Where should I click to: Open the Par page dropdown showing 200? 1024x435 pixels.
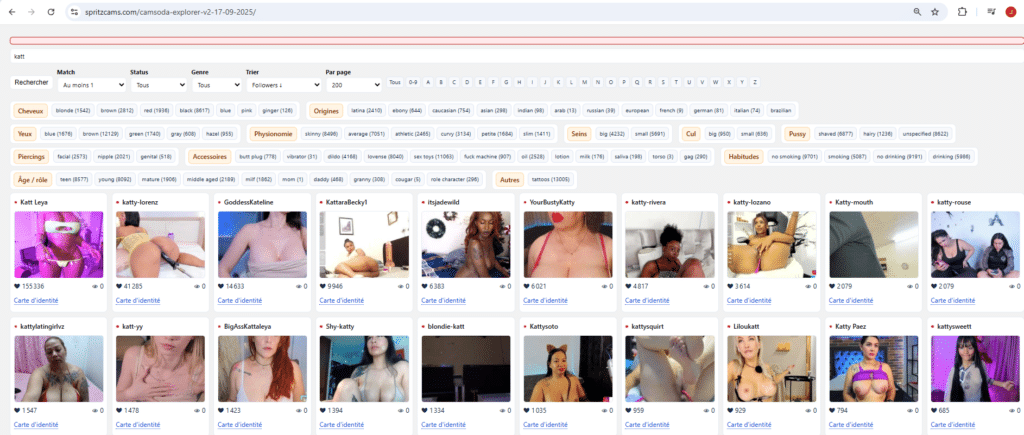coord(353,85)
